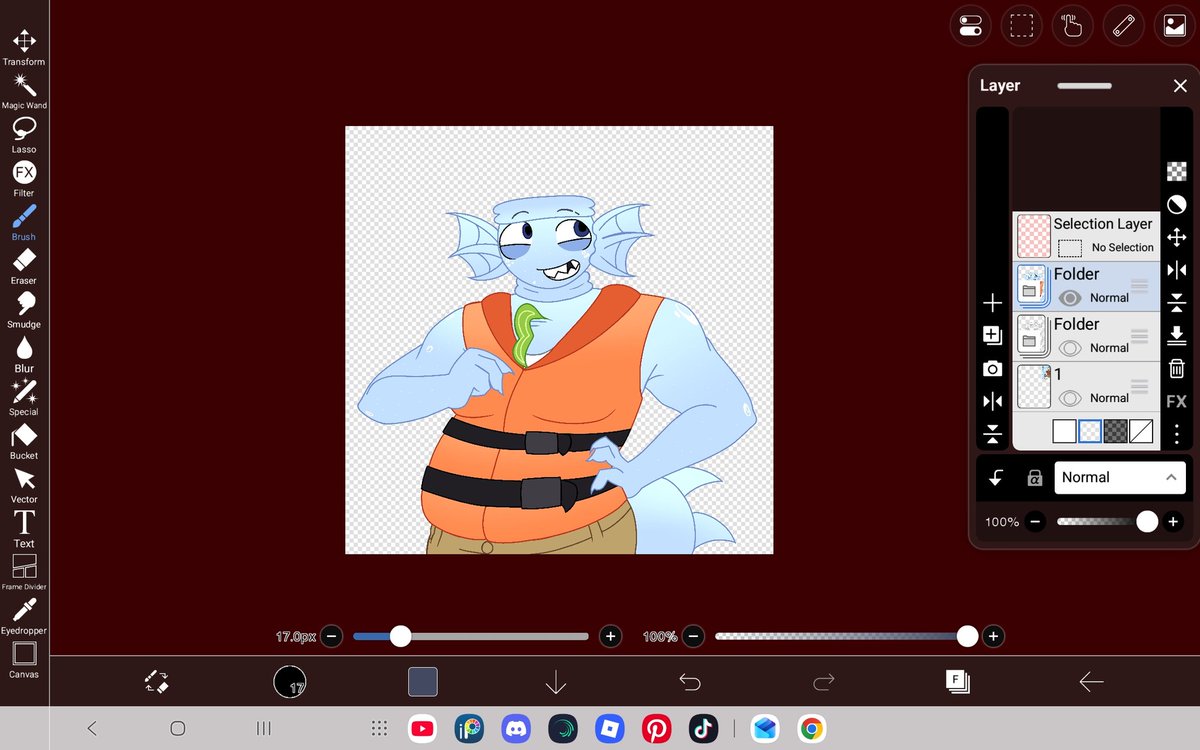
Task: Toggle visibility of layer 1
Action: click(1070, 398)
